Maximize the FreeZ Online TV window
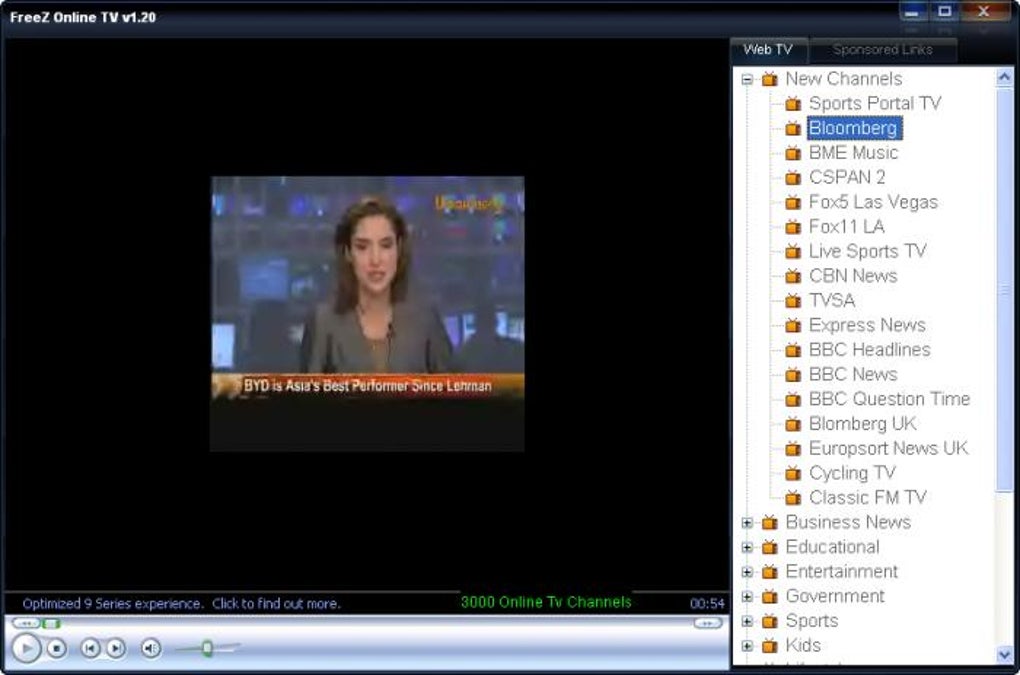 [945, 12]
